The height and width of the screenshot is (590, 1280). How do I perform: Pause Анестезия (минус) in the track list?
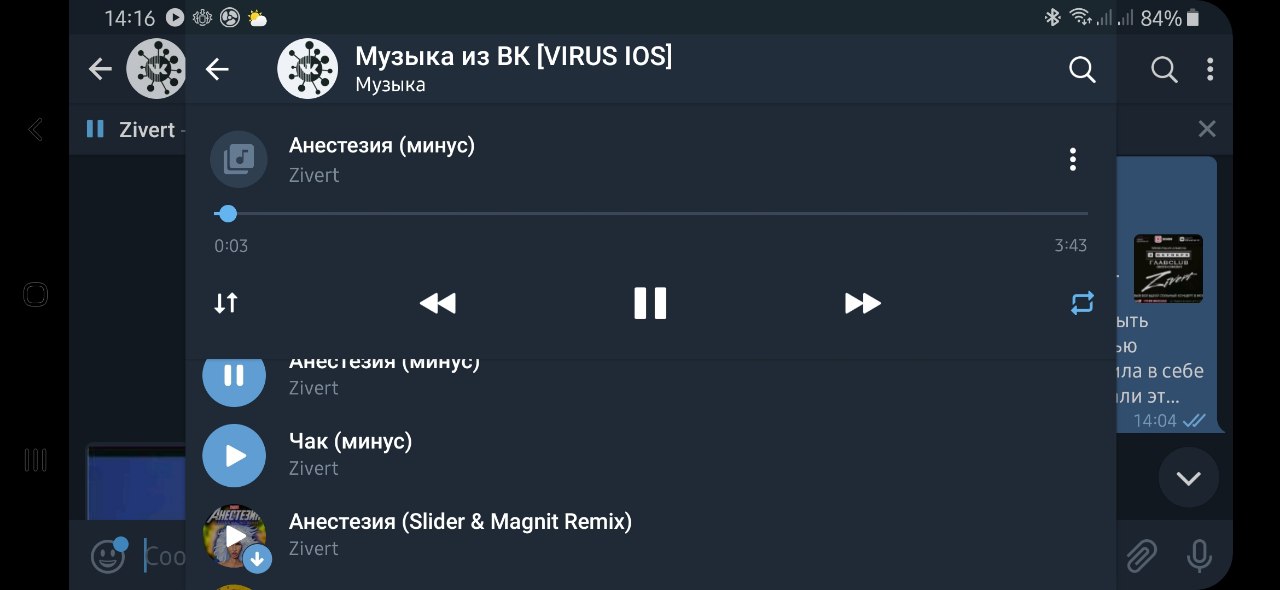[x=234, y=376]
